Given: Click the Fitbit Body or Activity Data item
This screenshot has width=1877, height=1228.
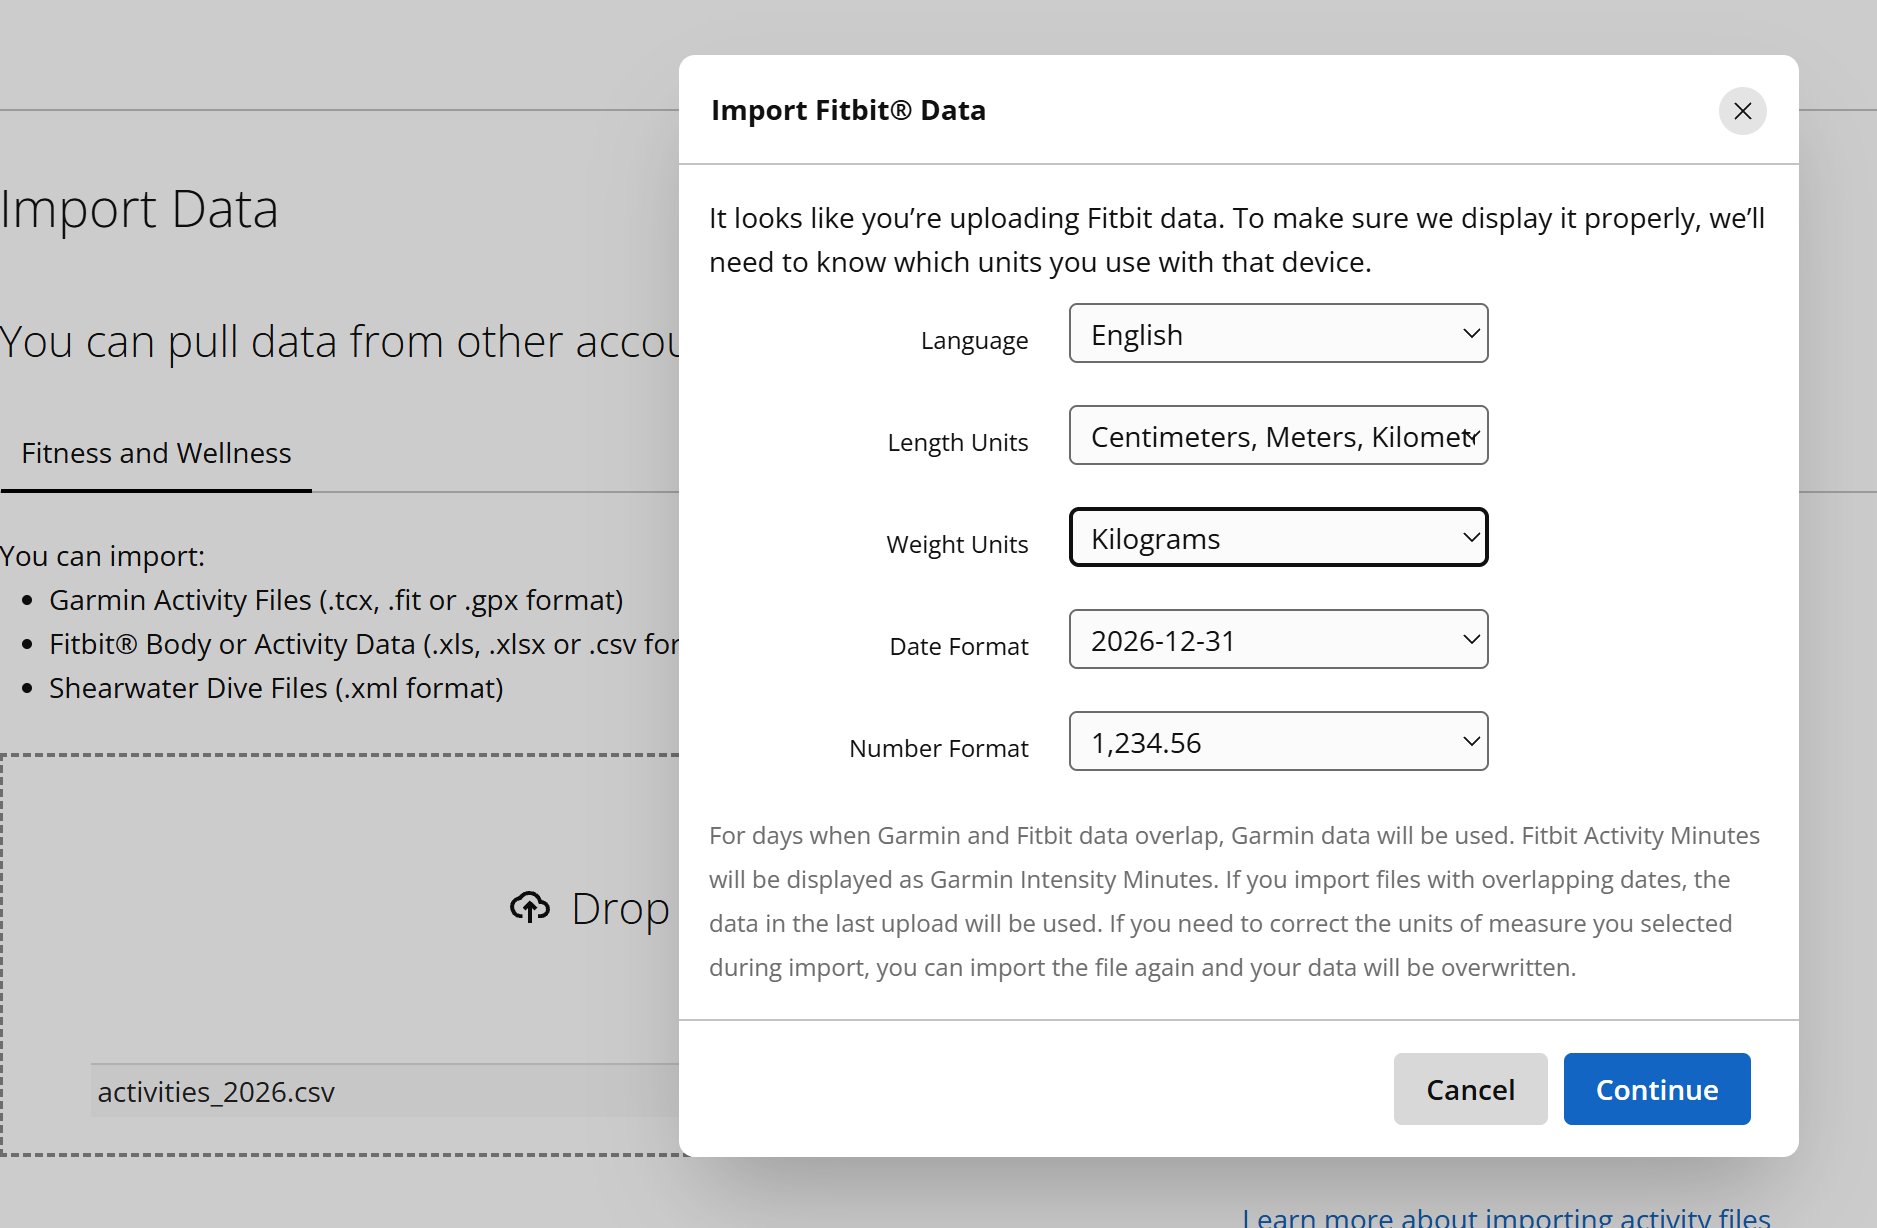Looking at the screenshot, I should 364,644.
